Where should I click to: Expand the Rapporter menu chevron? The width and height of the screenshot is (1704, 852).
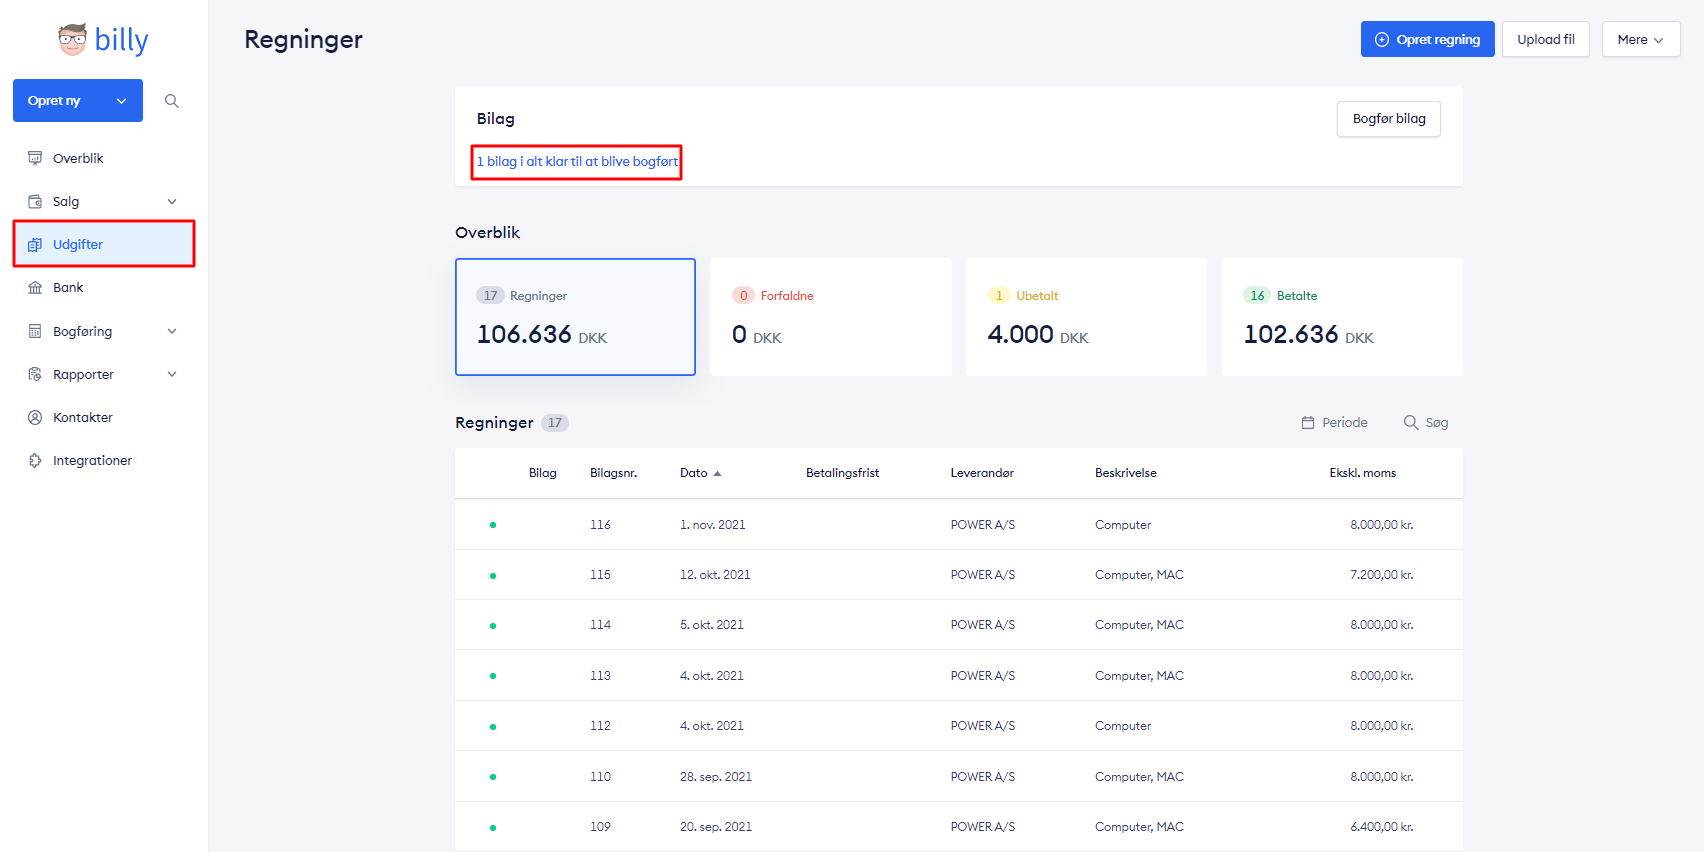click(172, 374)
